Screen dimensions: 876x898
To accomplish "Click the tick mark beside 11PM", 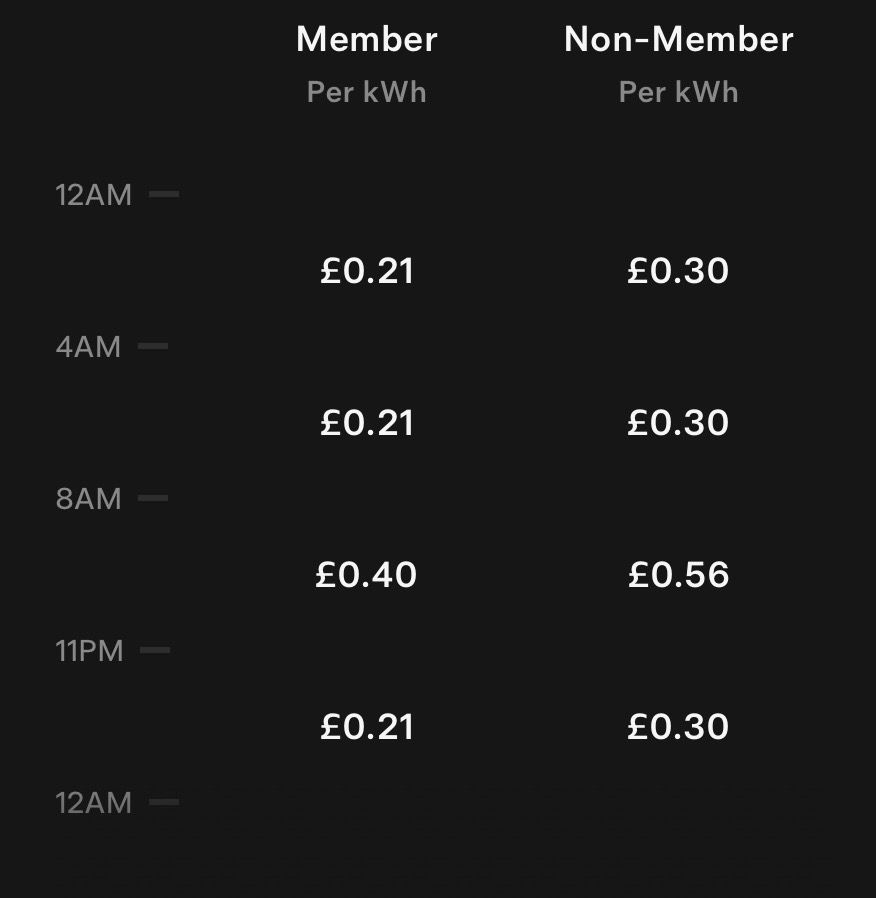I will pos(155,650).
